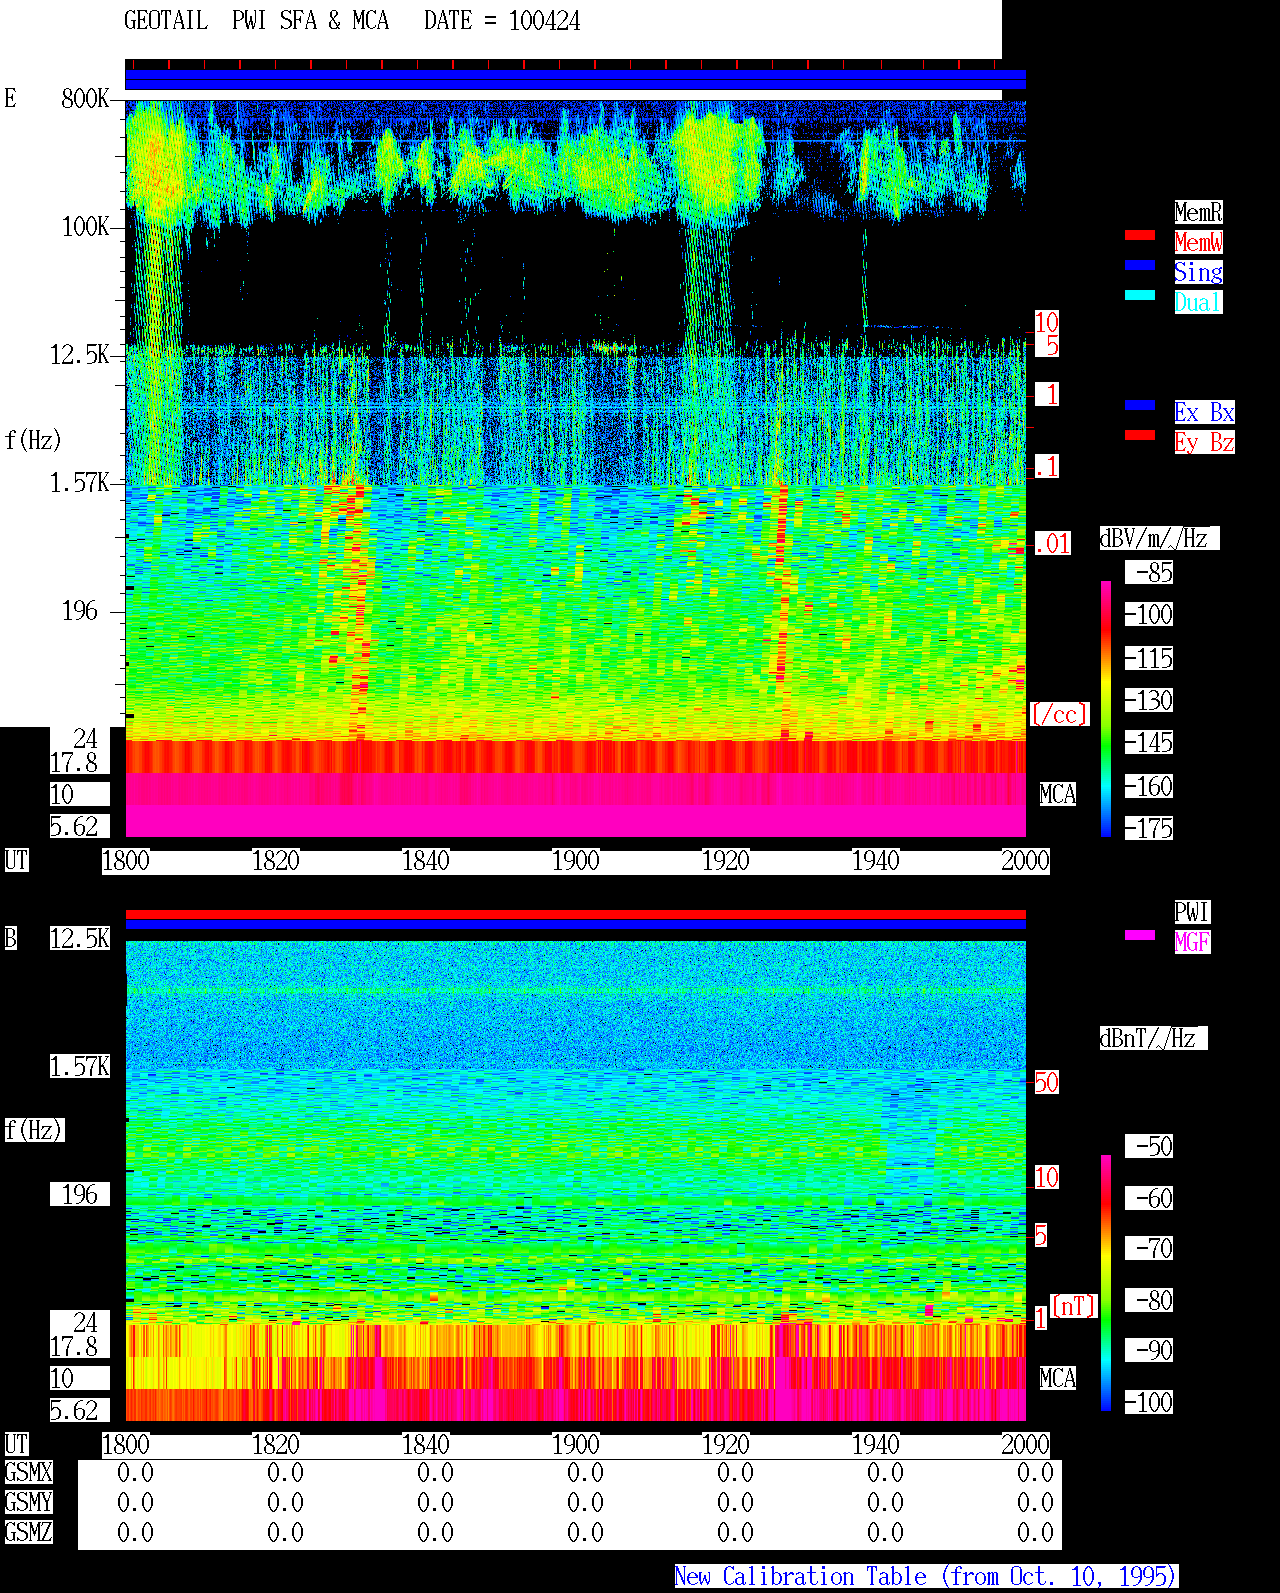Click the .01 density scale tick label
The width and height of the screenshot is (1280, 1593).
(1052, 544)
